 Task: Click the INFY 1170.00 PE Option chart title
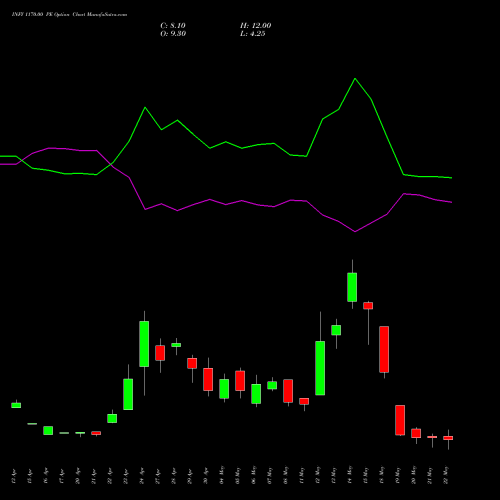69,15
